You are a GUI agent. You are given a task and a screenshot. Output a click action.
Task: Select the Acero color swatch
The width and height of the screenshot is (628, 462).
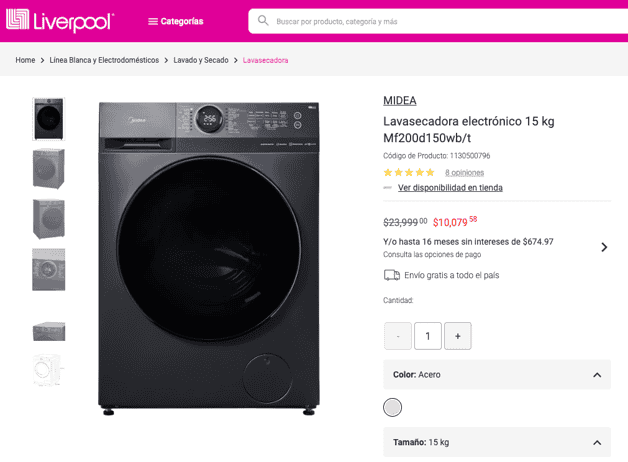pyautogui.click(x=393, y=407)
